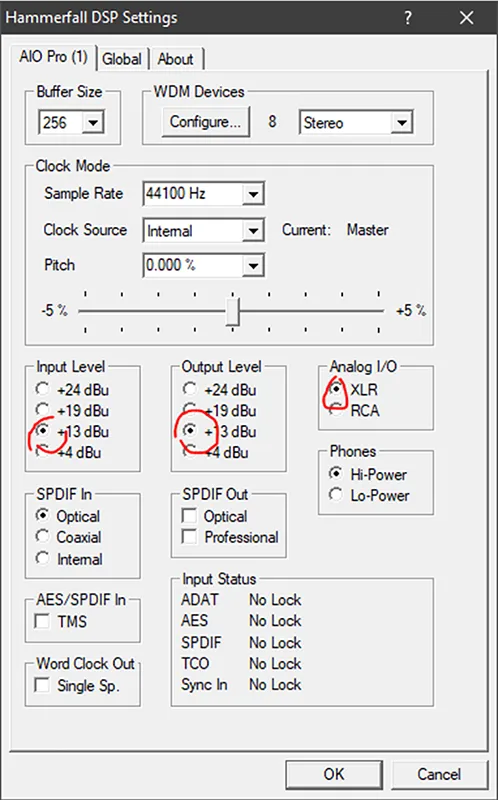Screen dimensions: 498x800
Task: Set Phones to Hi-Power
Action: pyautogui.click(x=336, y=474)
